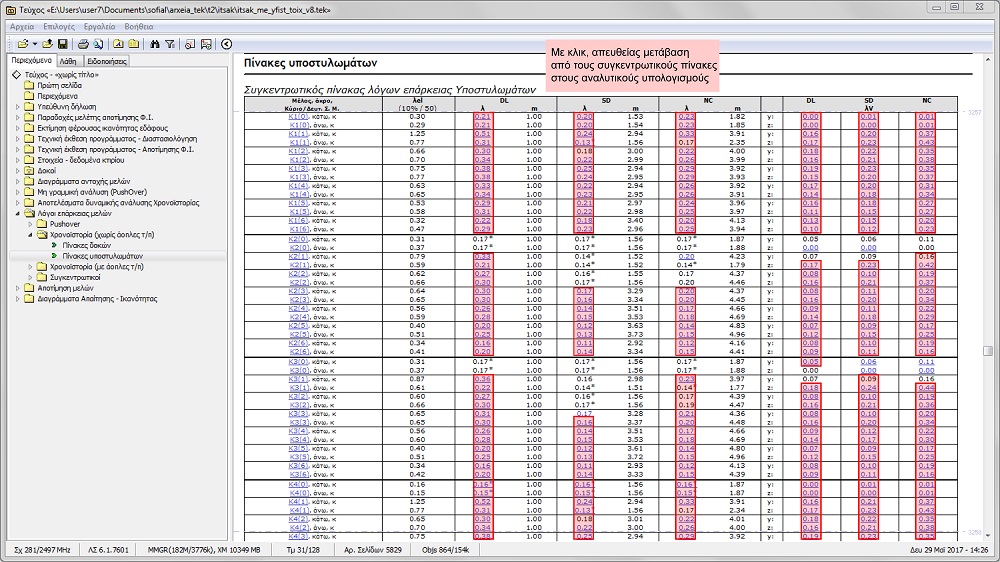Image resolution: width=1000 pixels, height=562 pixels.
Task: Click the flagged page icon with green check
Action: click(x=206, y=44)
